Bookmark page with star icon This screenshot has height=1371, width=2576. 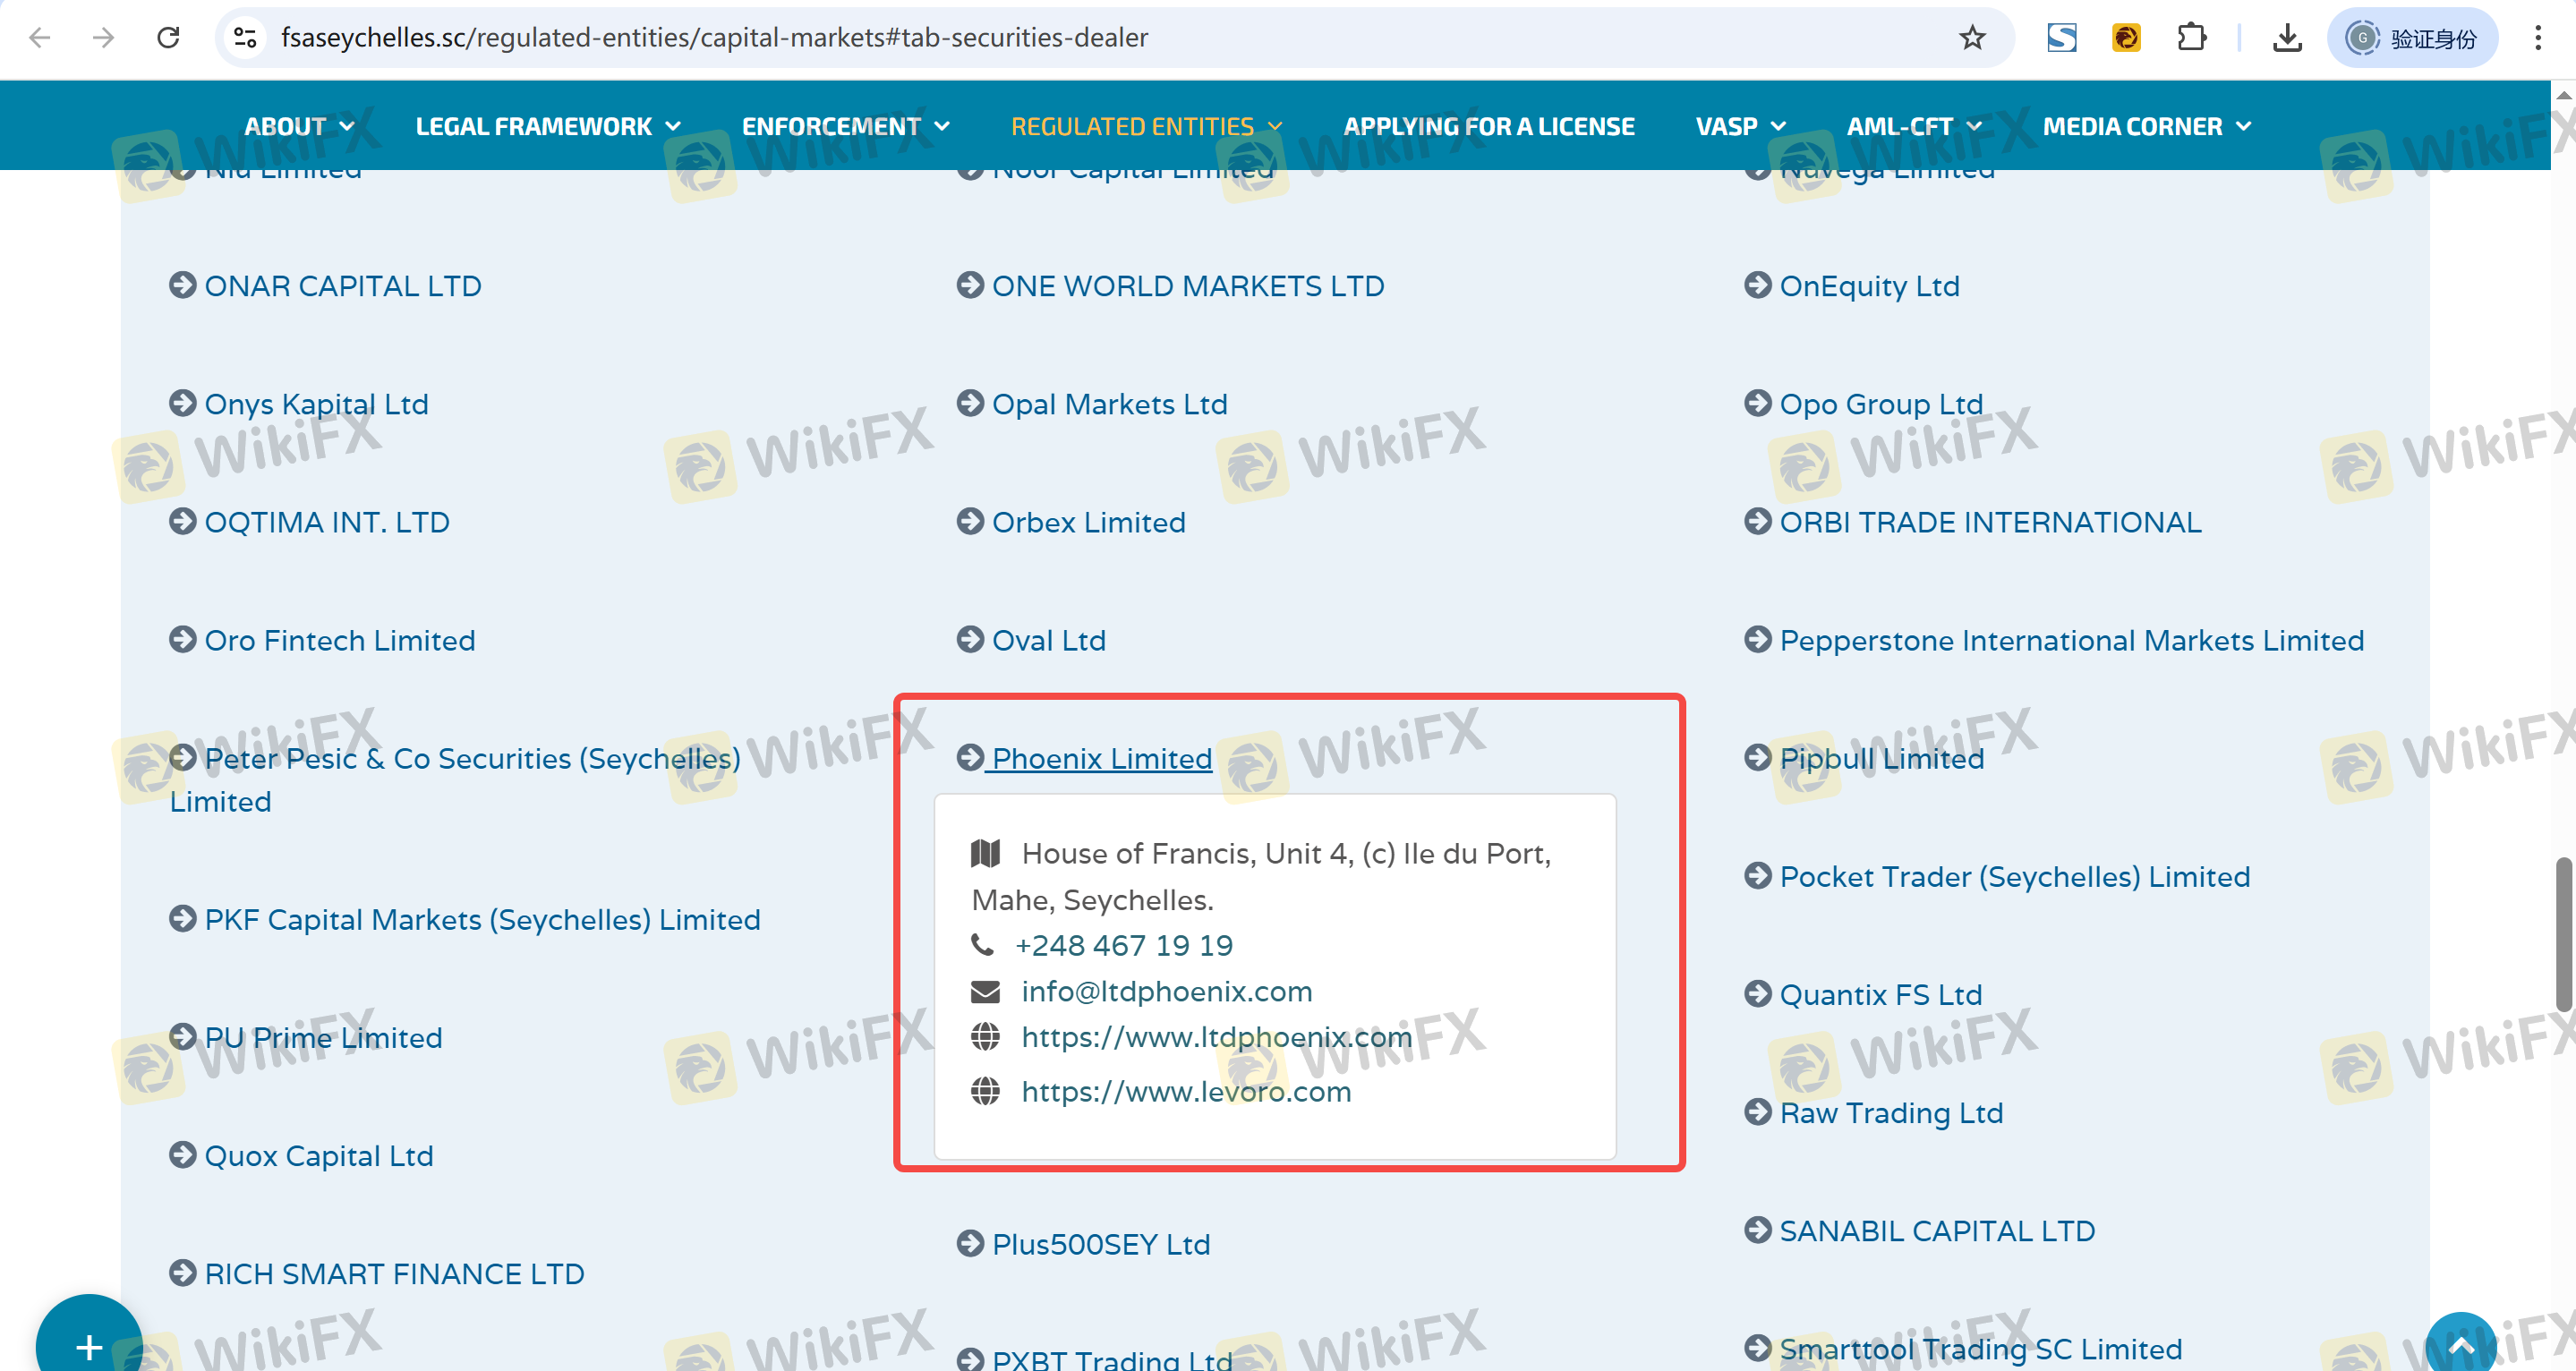point(1971,38)
